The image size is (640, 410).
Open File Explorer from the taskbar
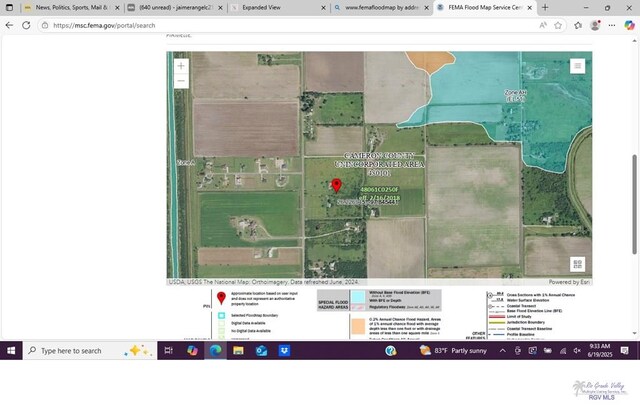pos(238,350)
